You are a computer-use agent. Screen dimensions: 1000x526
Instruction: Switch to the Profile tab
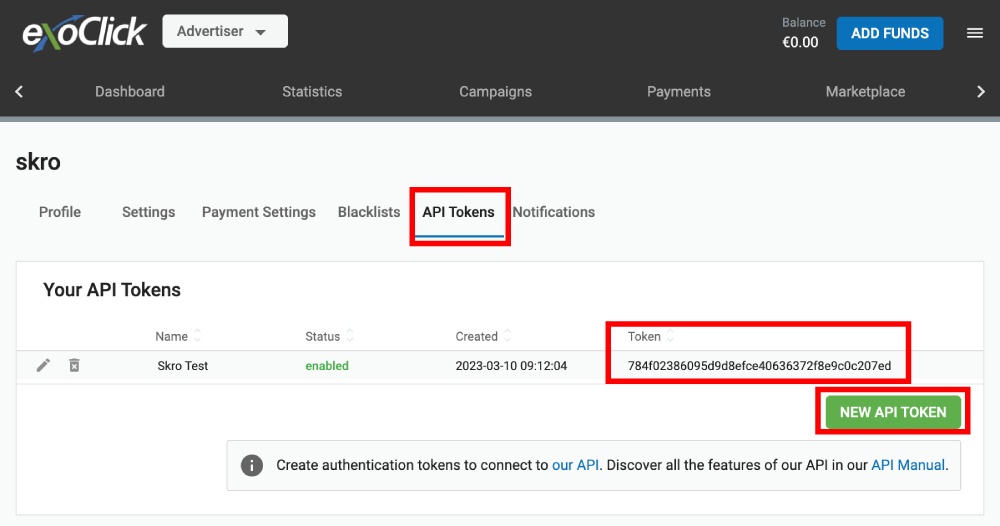(60, 212)
